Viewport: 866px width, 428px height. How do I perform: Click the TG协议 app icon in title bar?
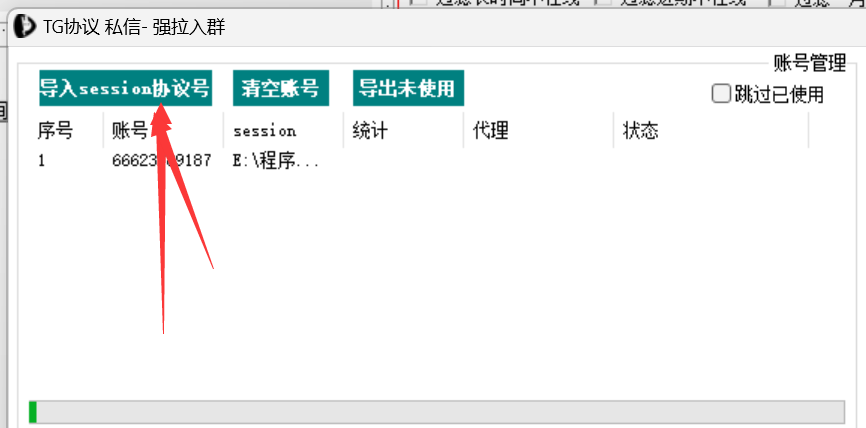click(22, 26)
